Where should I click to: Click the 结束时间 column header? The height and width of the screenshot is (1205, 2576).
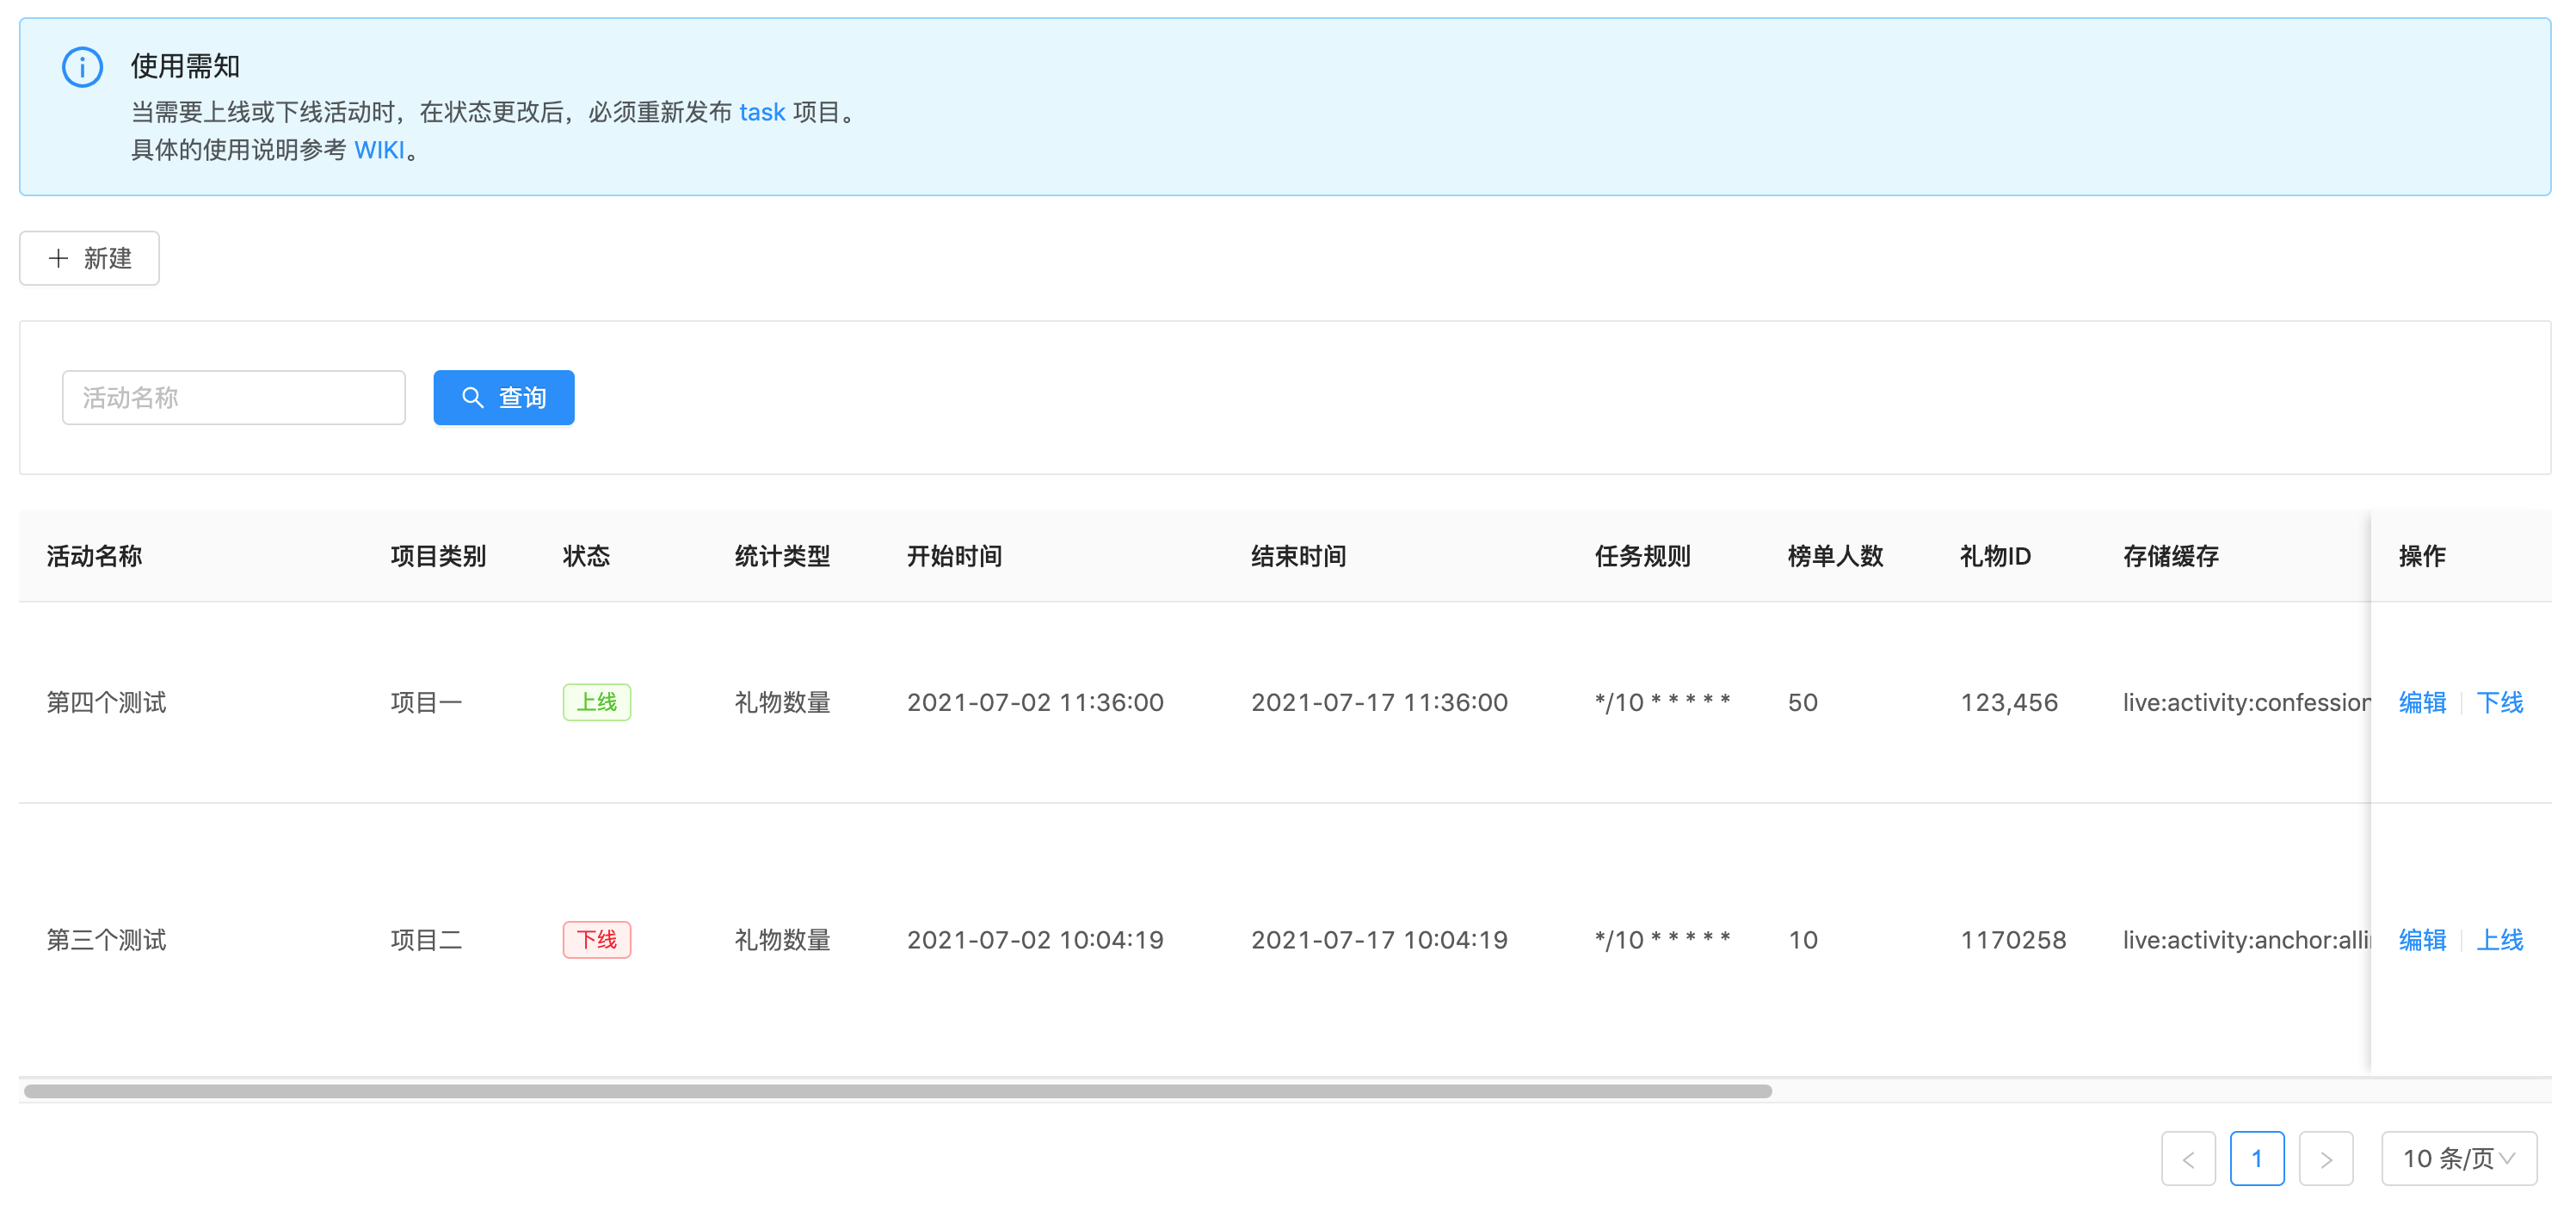1298,556
